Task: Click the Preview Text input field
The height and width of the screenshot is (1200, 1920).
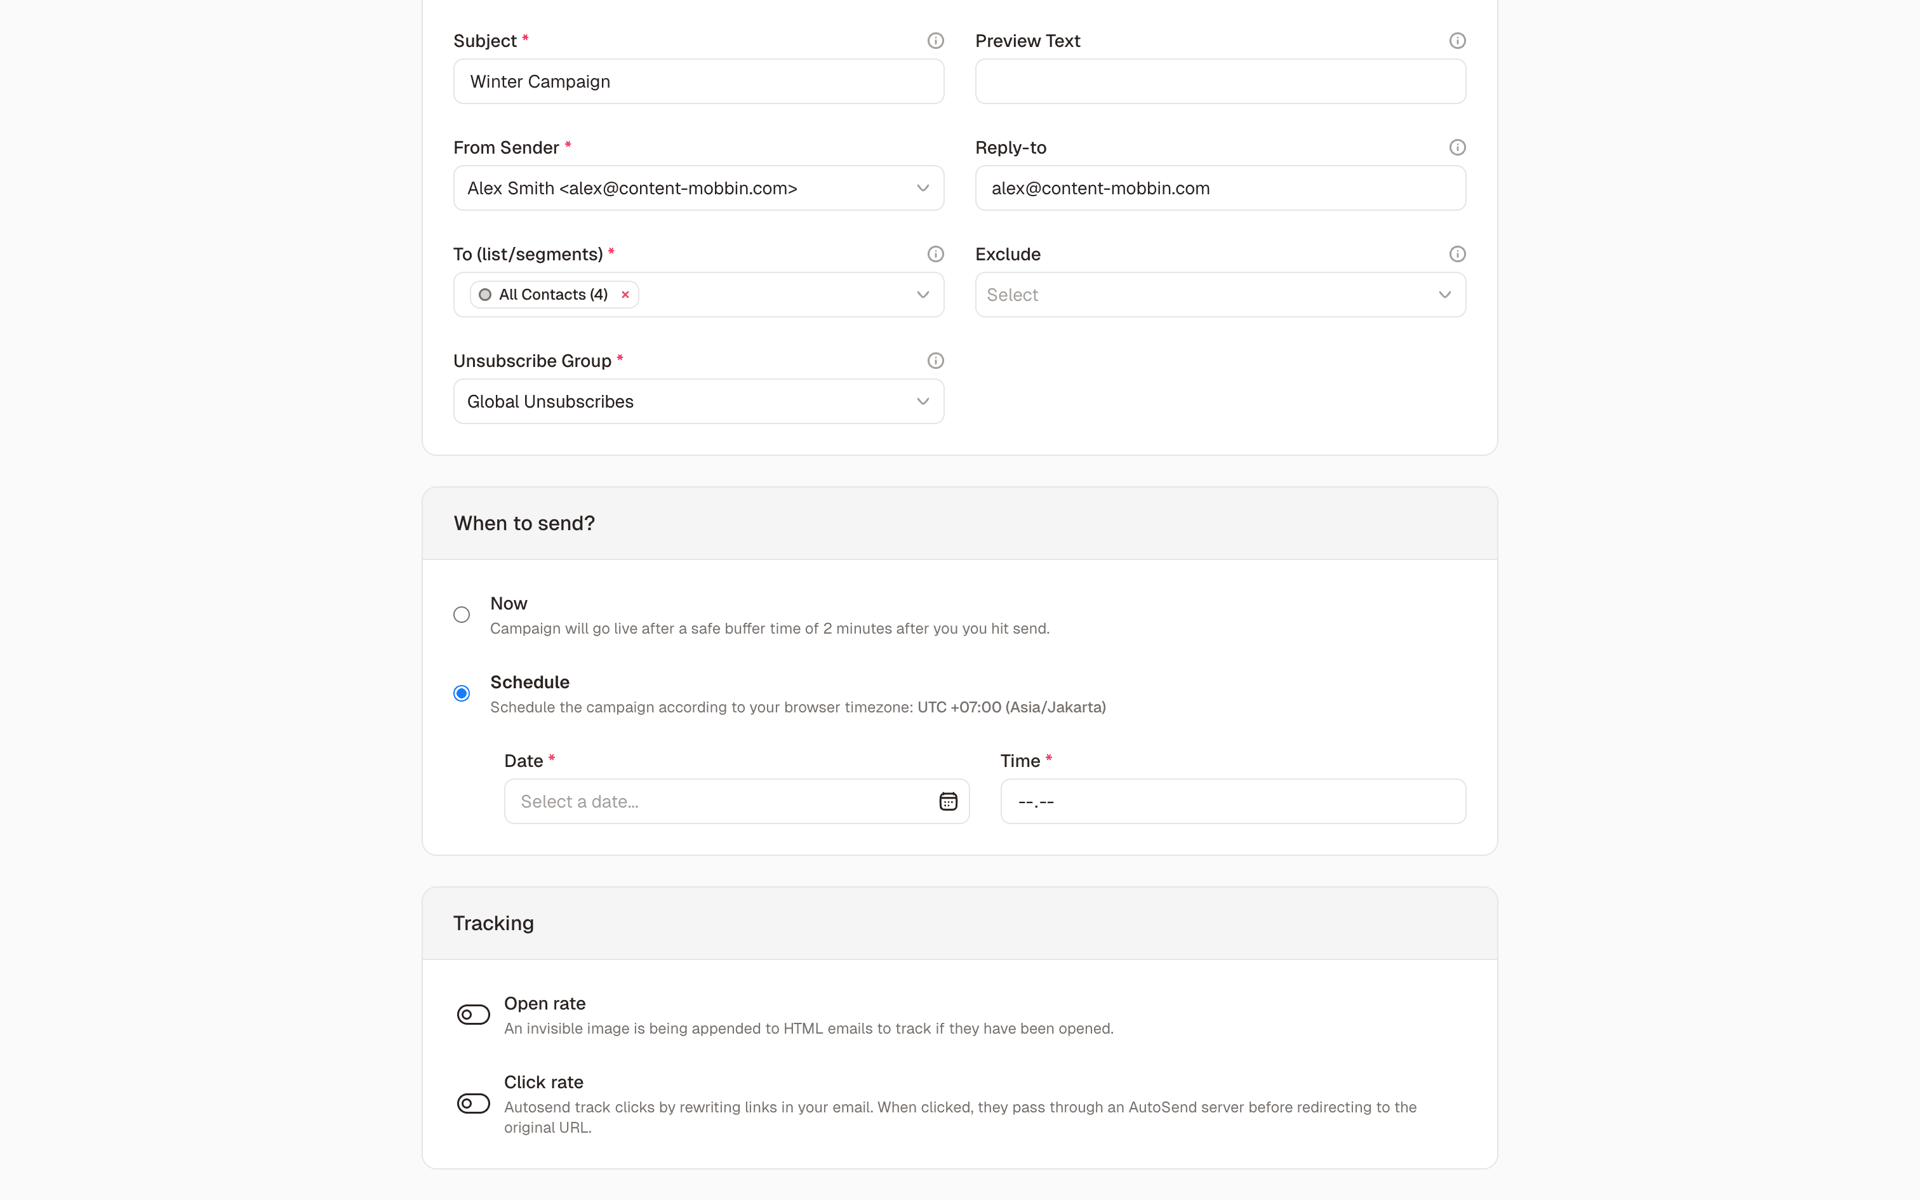Action: (1220, 81)
